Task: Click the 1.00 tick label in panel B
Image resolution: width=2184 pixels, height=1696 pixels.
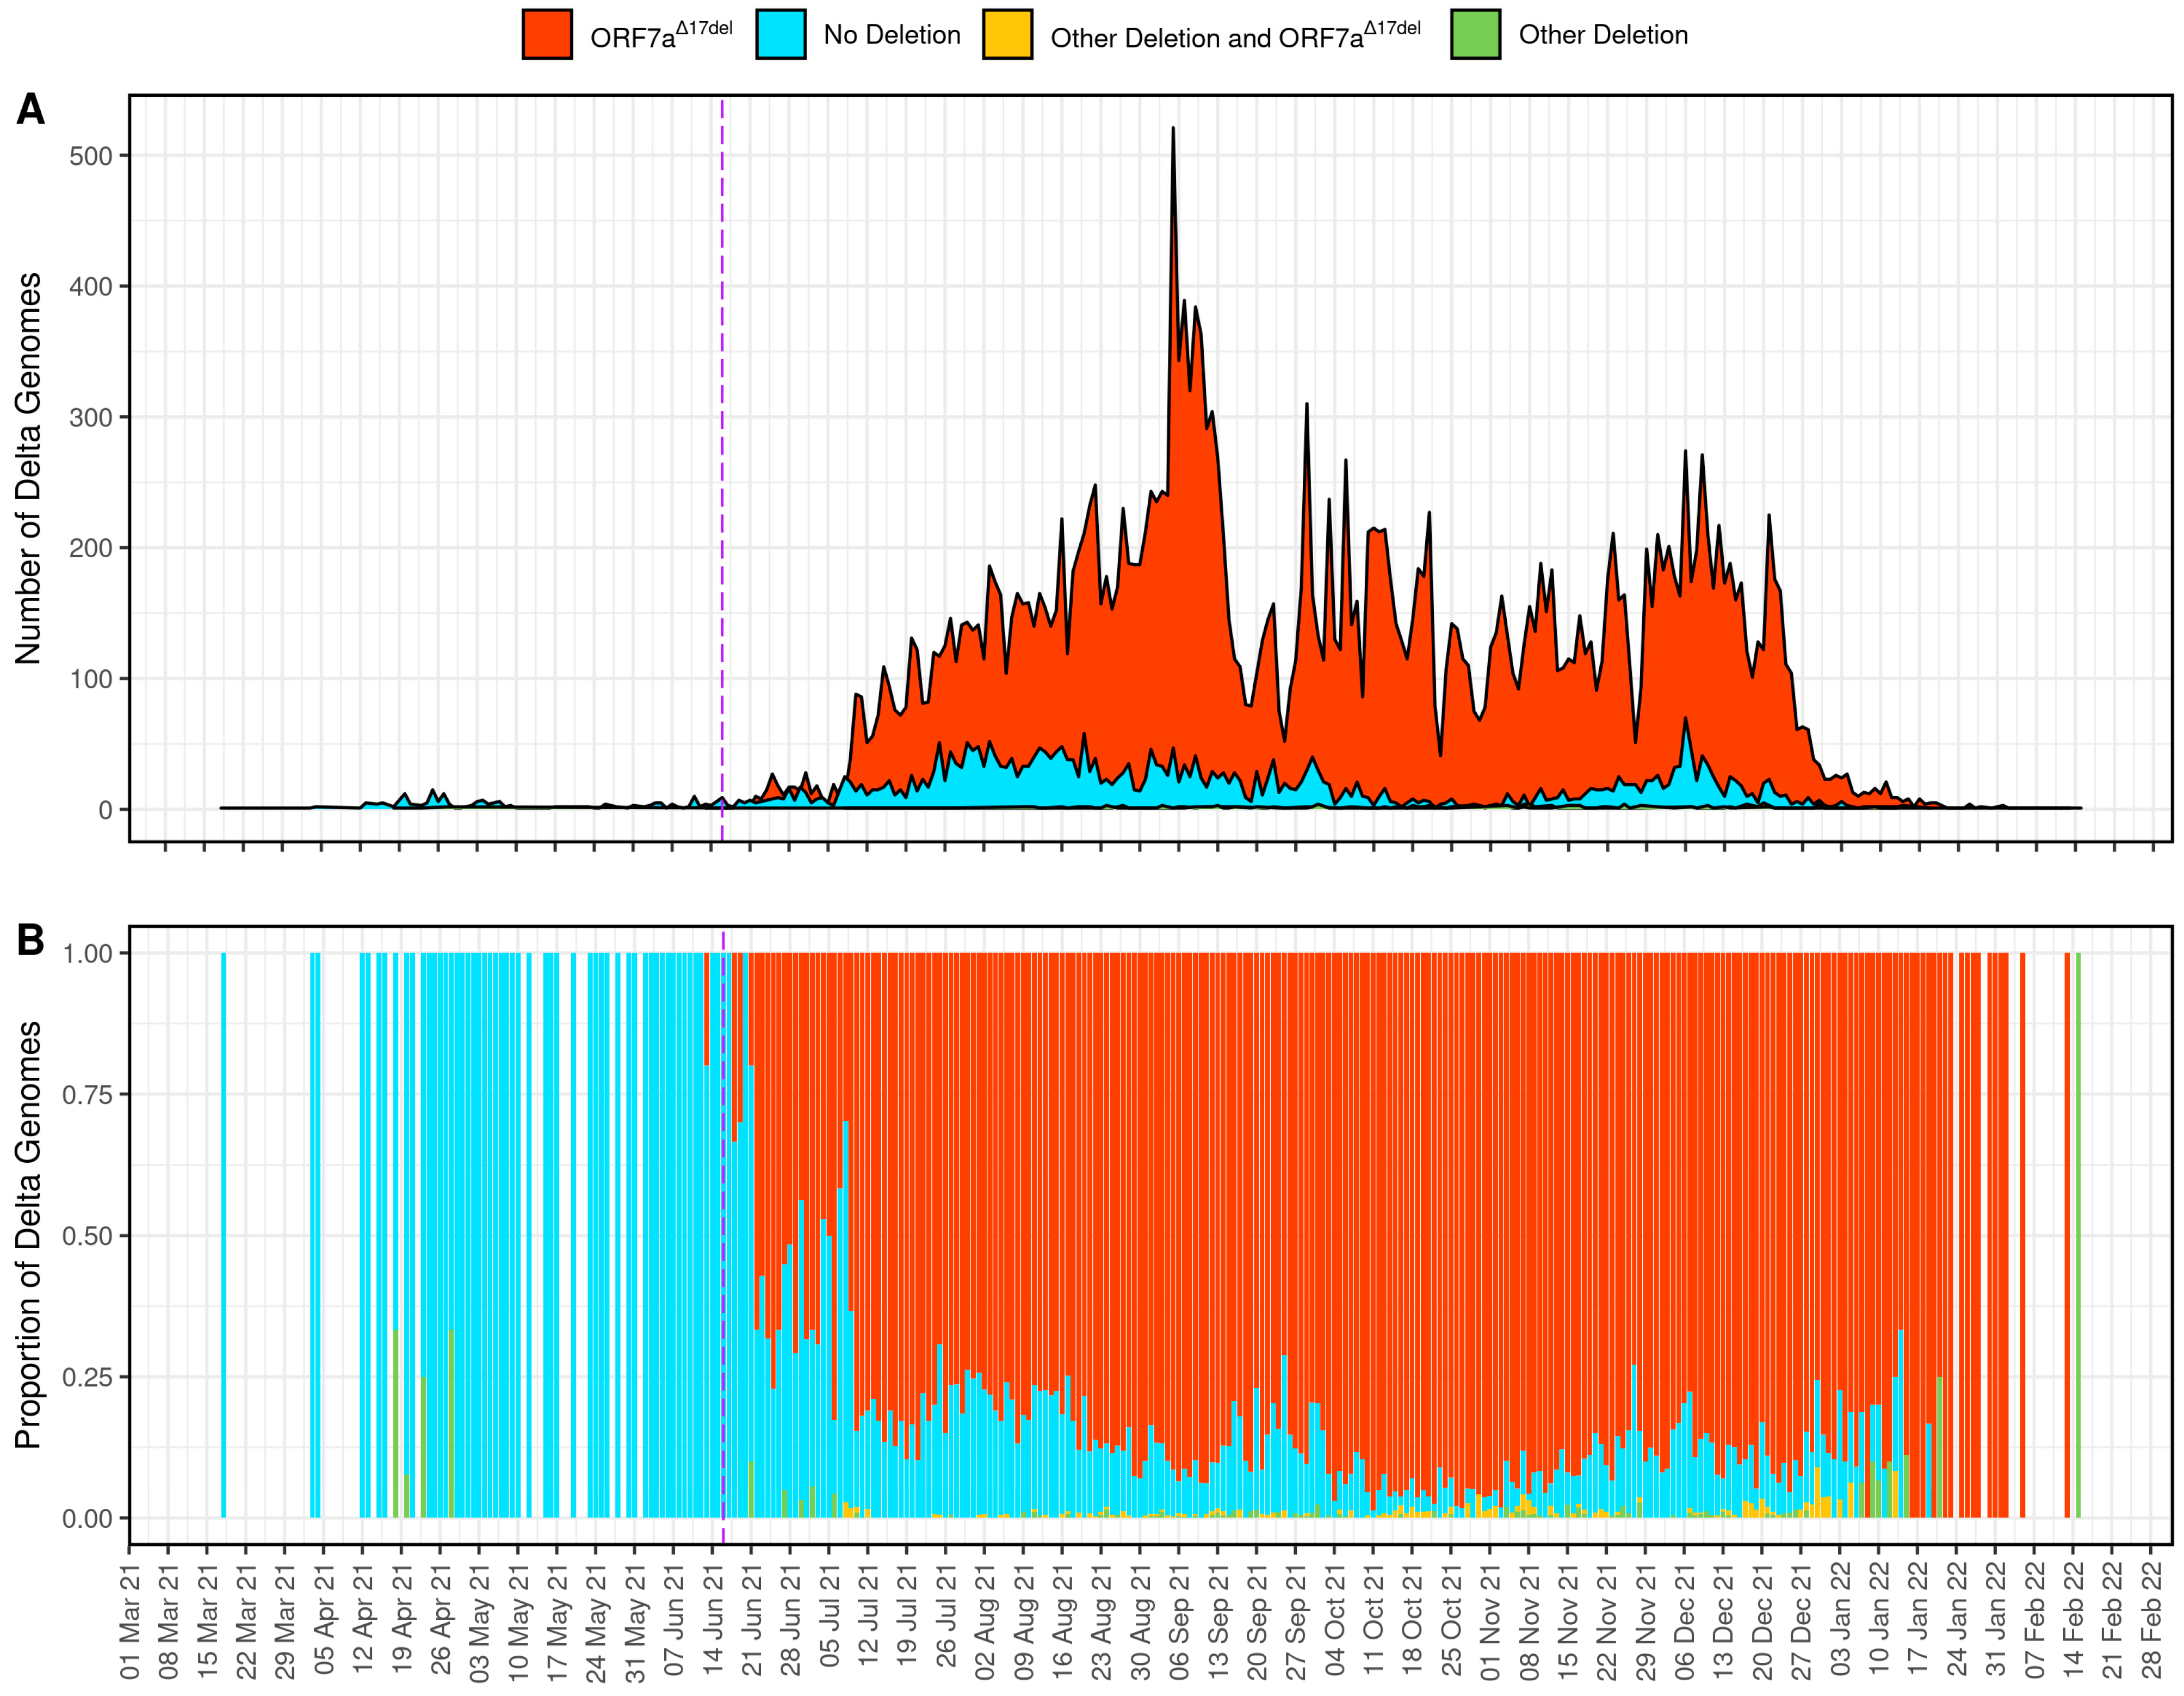Action: [87, 954]
